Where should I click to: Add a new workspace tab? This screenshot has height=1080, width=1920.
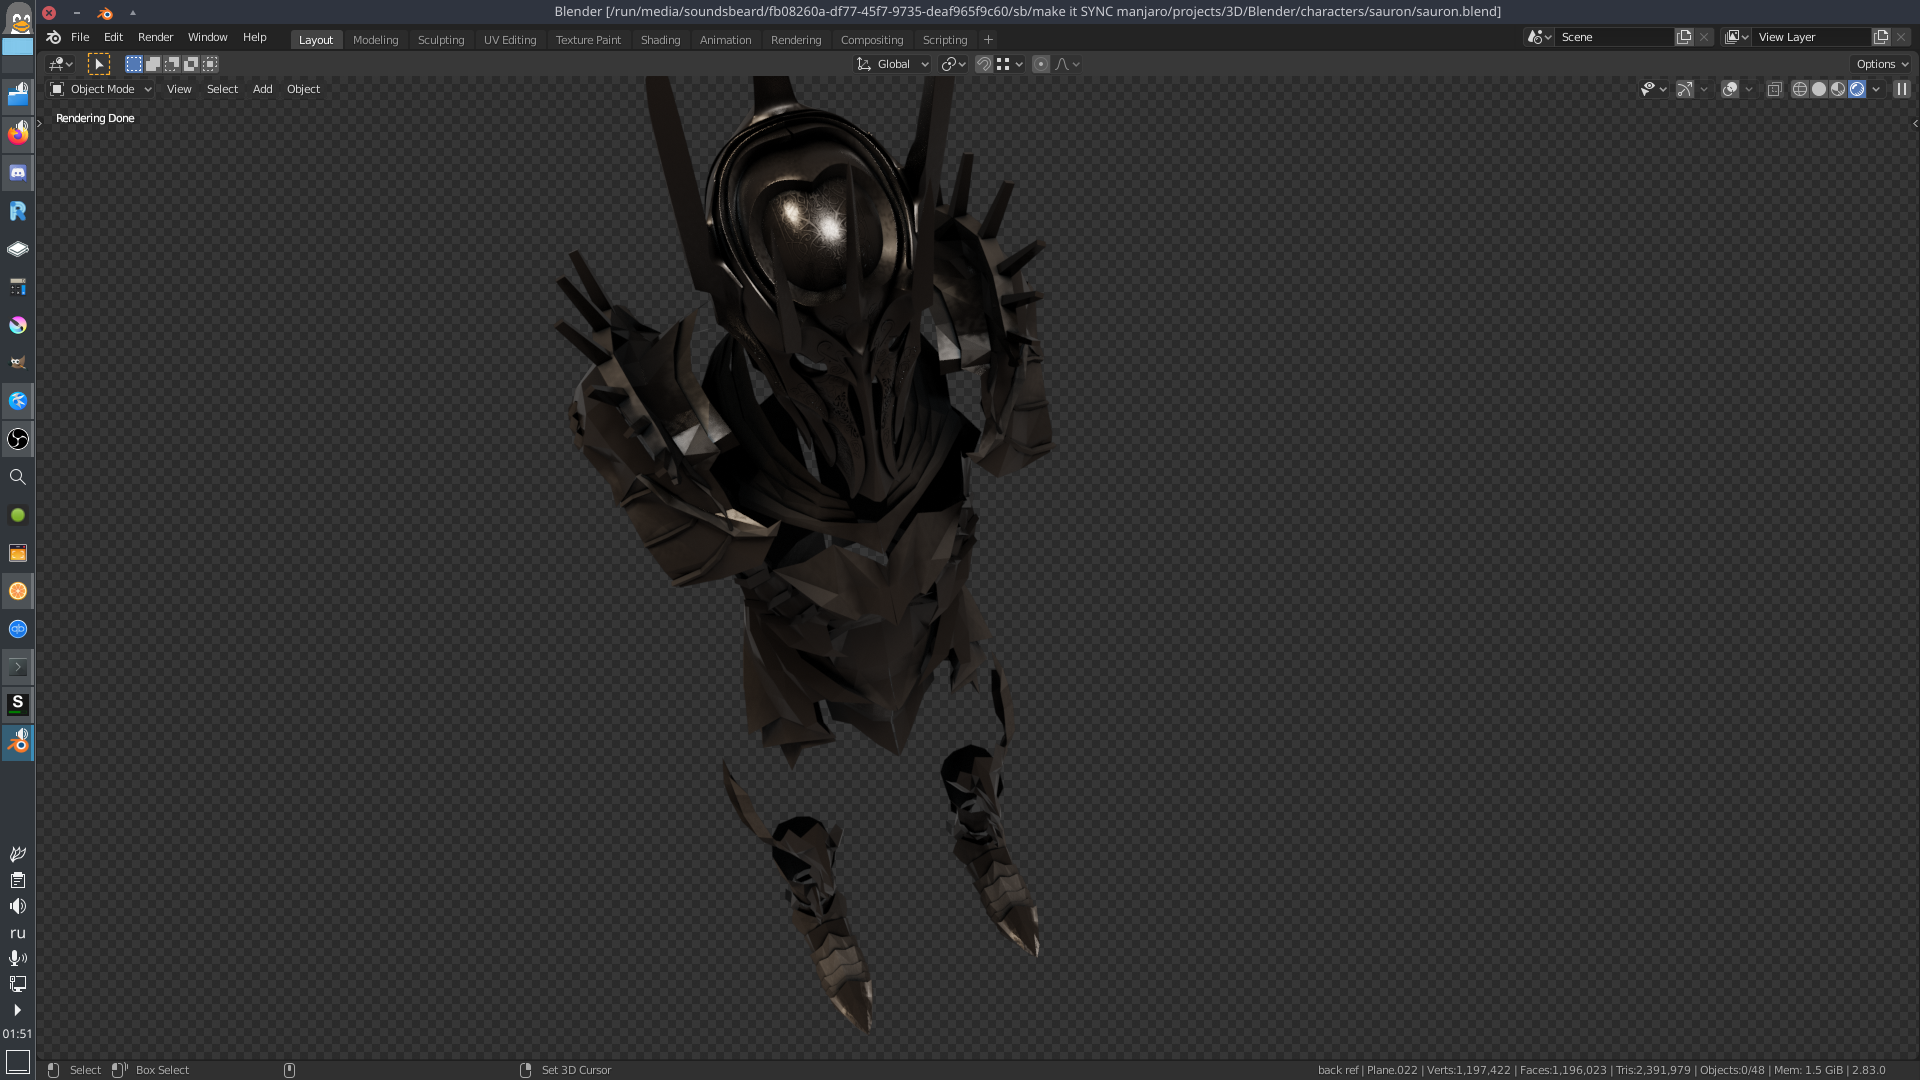pyautogui.click(x=988, y=40)
